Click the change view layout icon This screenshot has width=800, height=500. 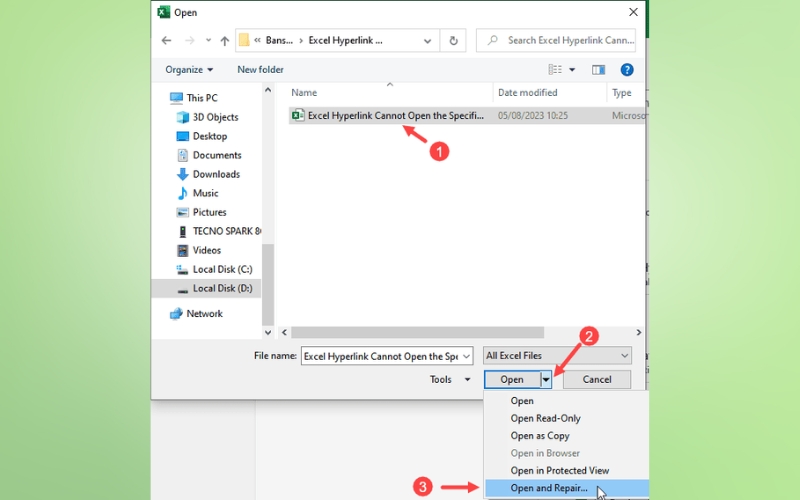(555, 70)
